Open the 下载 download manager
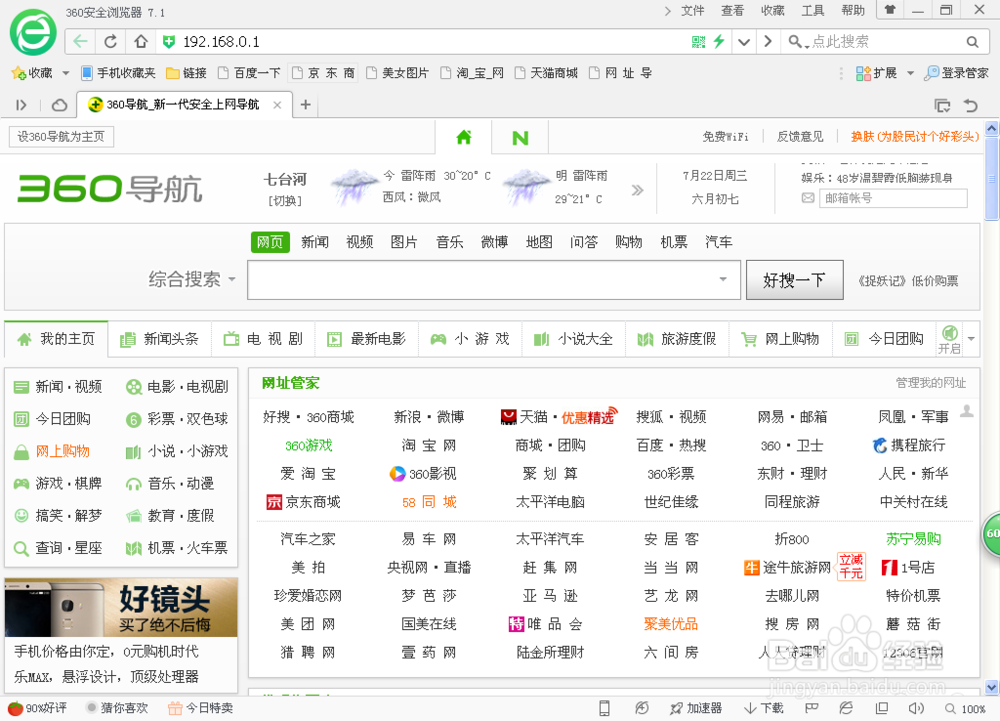Viewport: 1000px width, 721px height. 764,708
